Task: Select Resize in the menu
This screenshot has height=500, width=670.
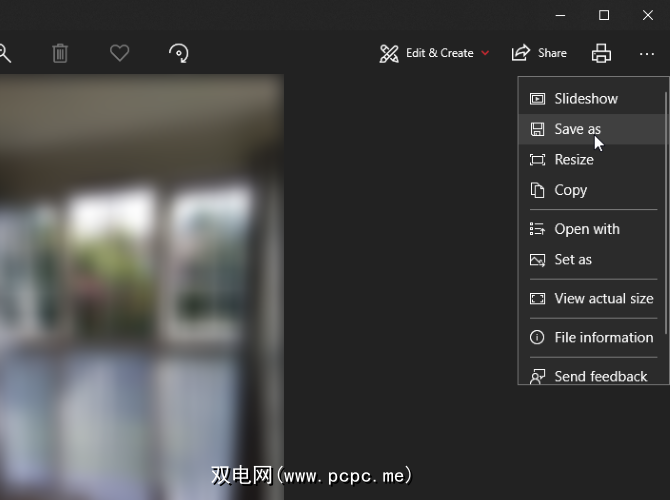Action: [591, 159]
